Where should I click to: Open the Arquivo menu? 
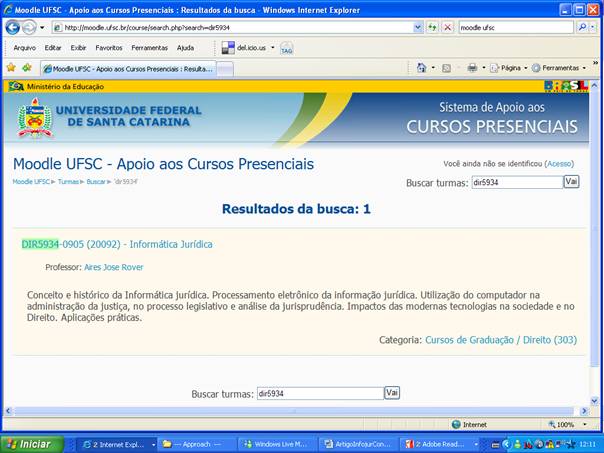24,47
